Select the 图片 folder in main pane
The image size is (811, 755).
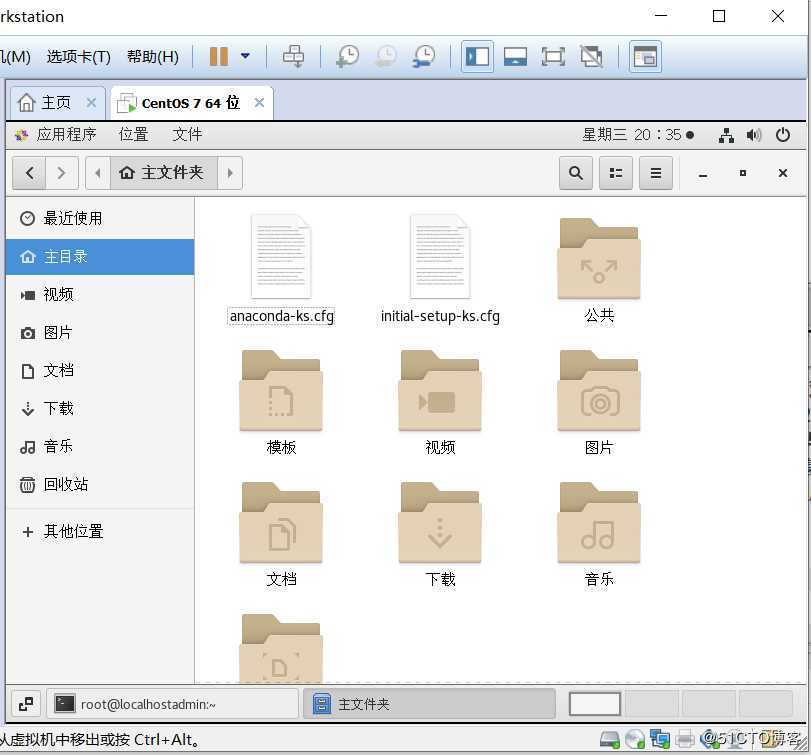[x=599, y=402]
